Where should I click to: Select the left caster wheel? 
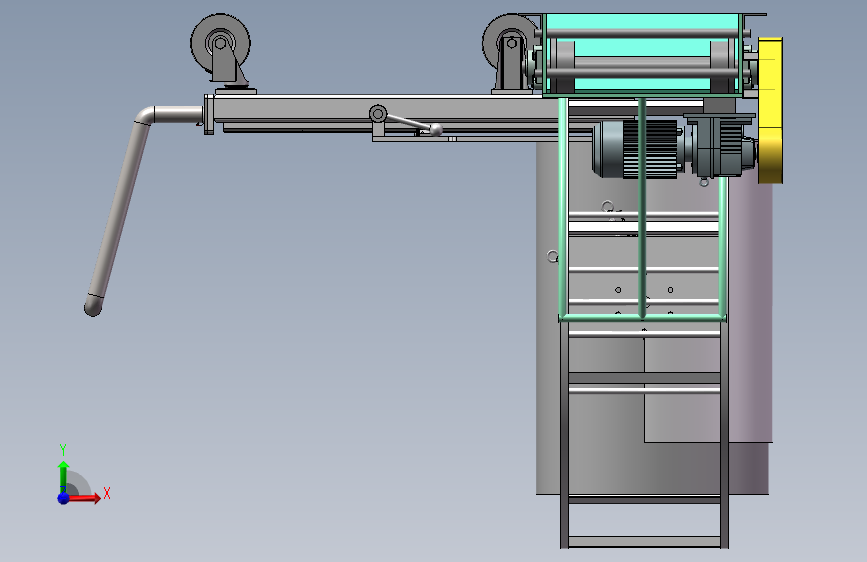click(220, 43)
